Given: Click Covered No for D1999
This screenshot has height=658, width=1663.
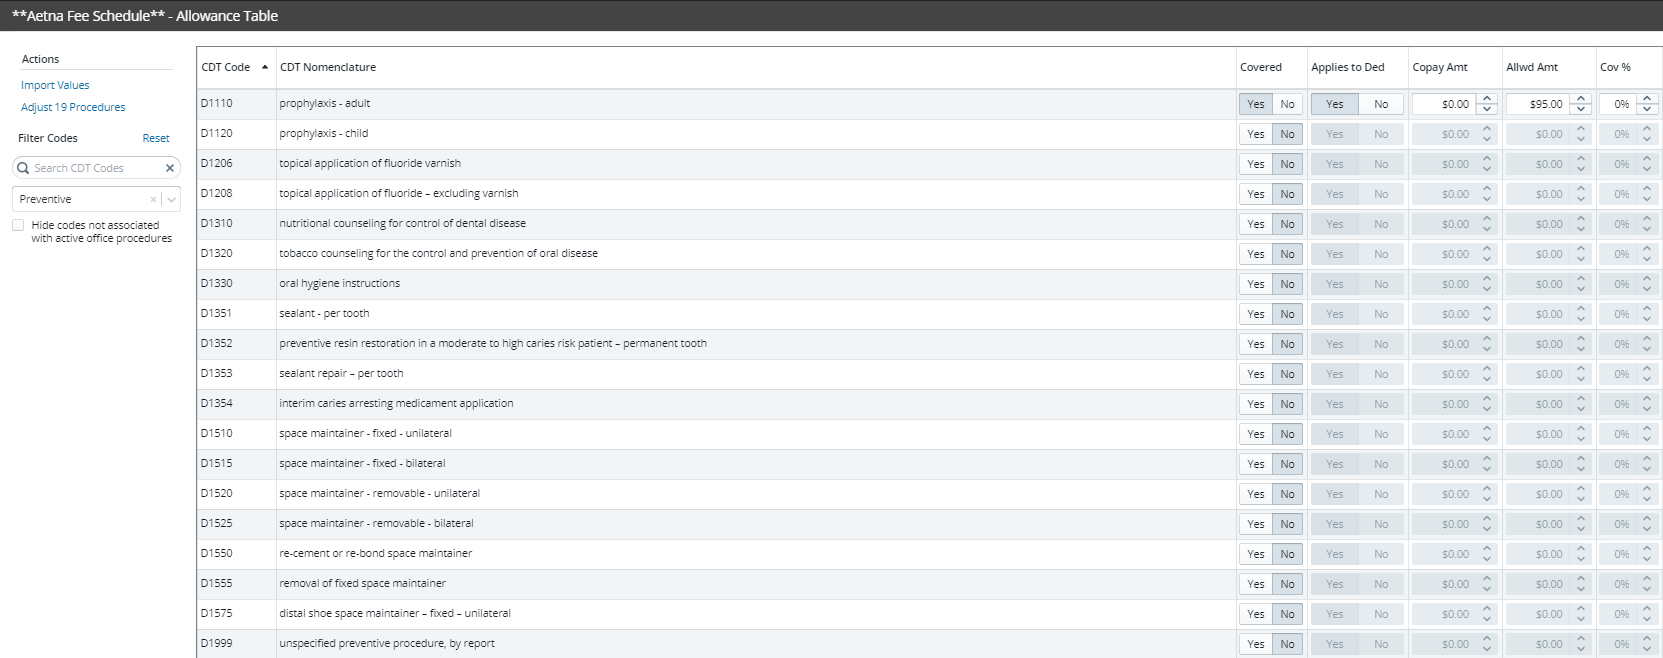Looking at the screenshot, I should click(1287, 644).
